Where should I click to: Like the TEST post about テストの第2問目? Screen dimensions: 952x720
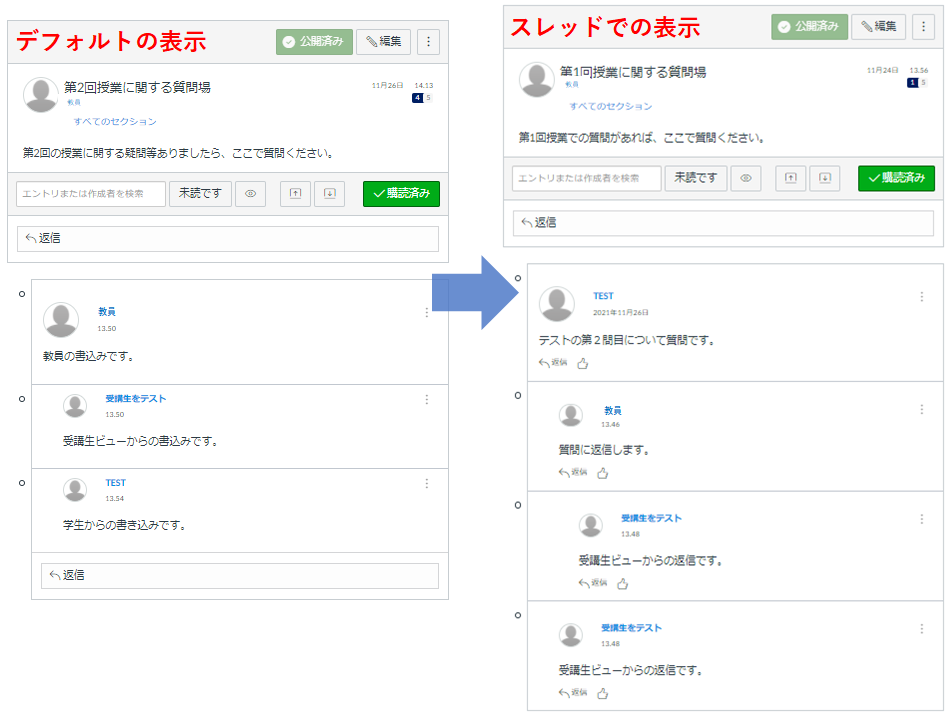pos(583,363)
